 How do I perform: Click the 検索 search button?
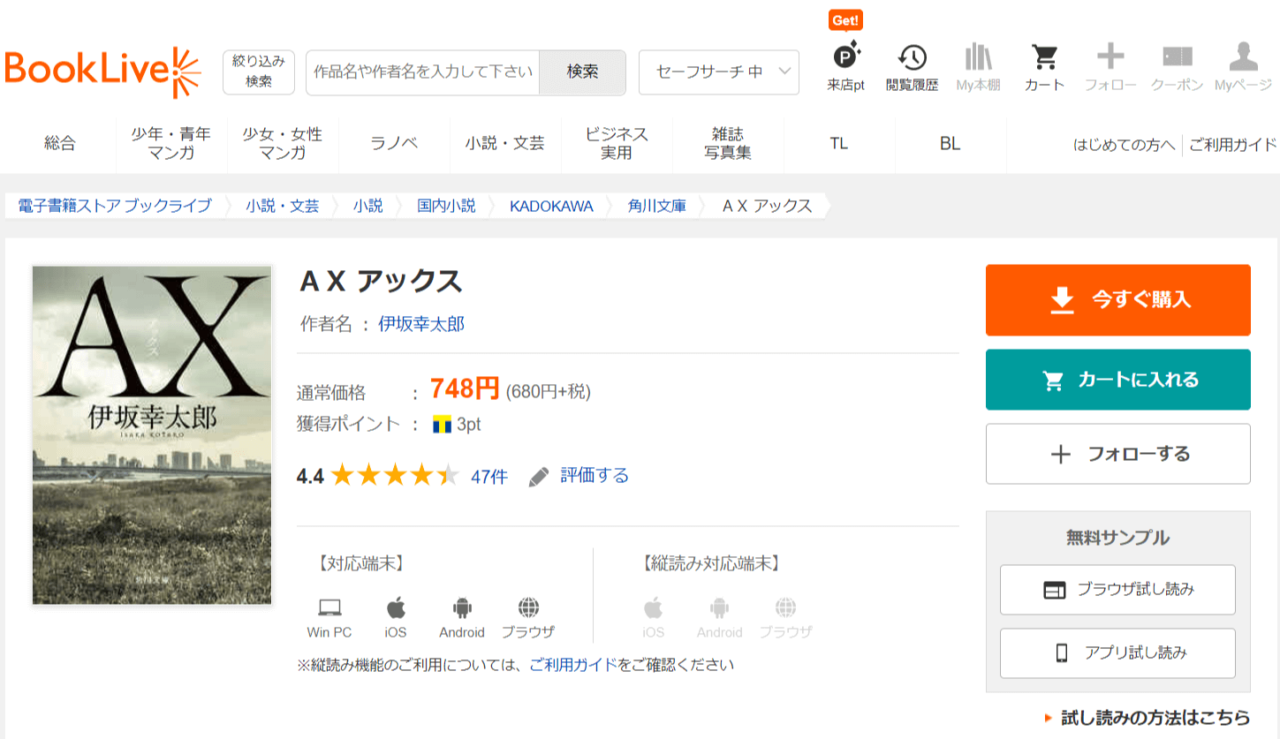[x=582, y=72]
